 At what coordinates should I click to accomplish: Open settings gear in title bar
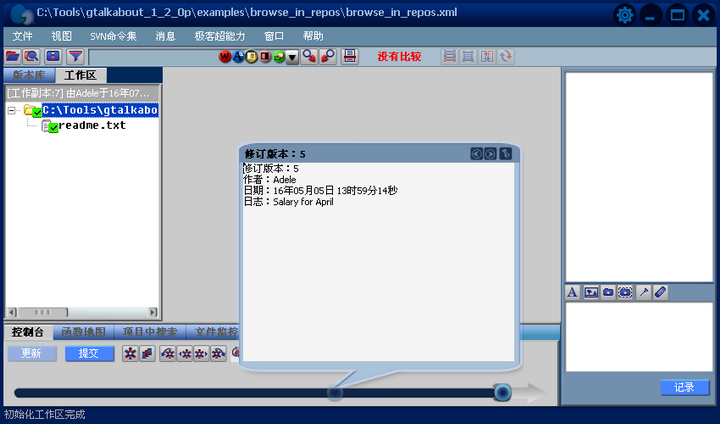coord(625,15)
